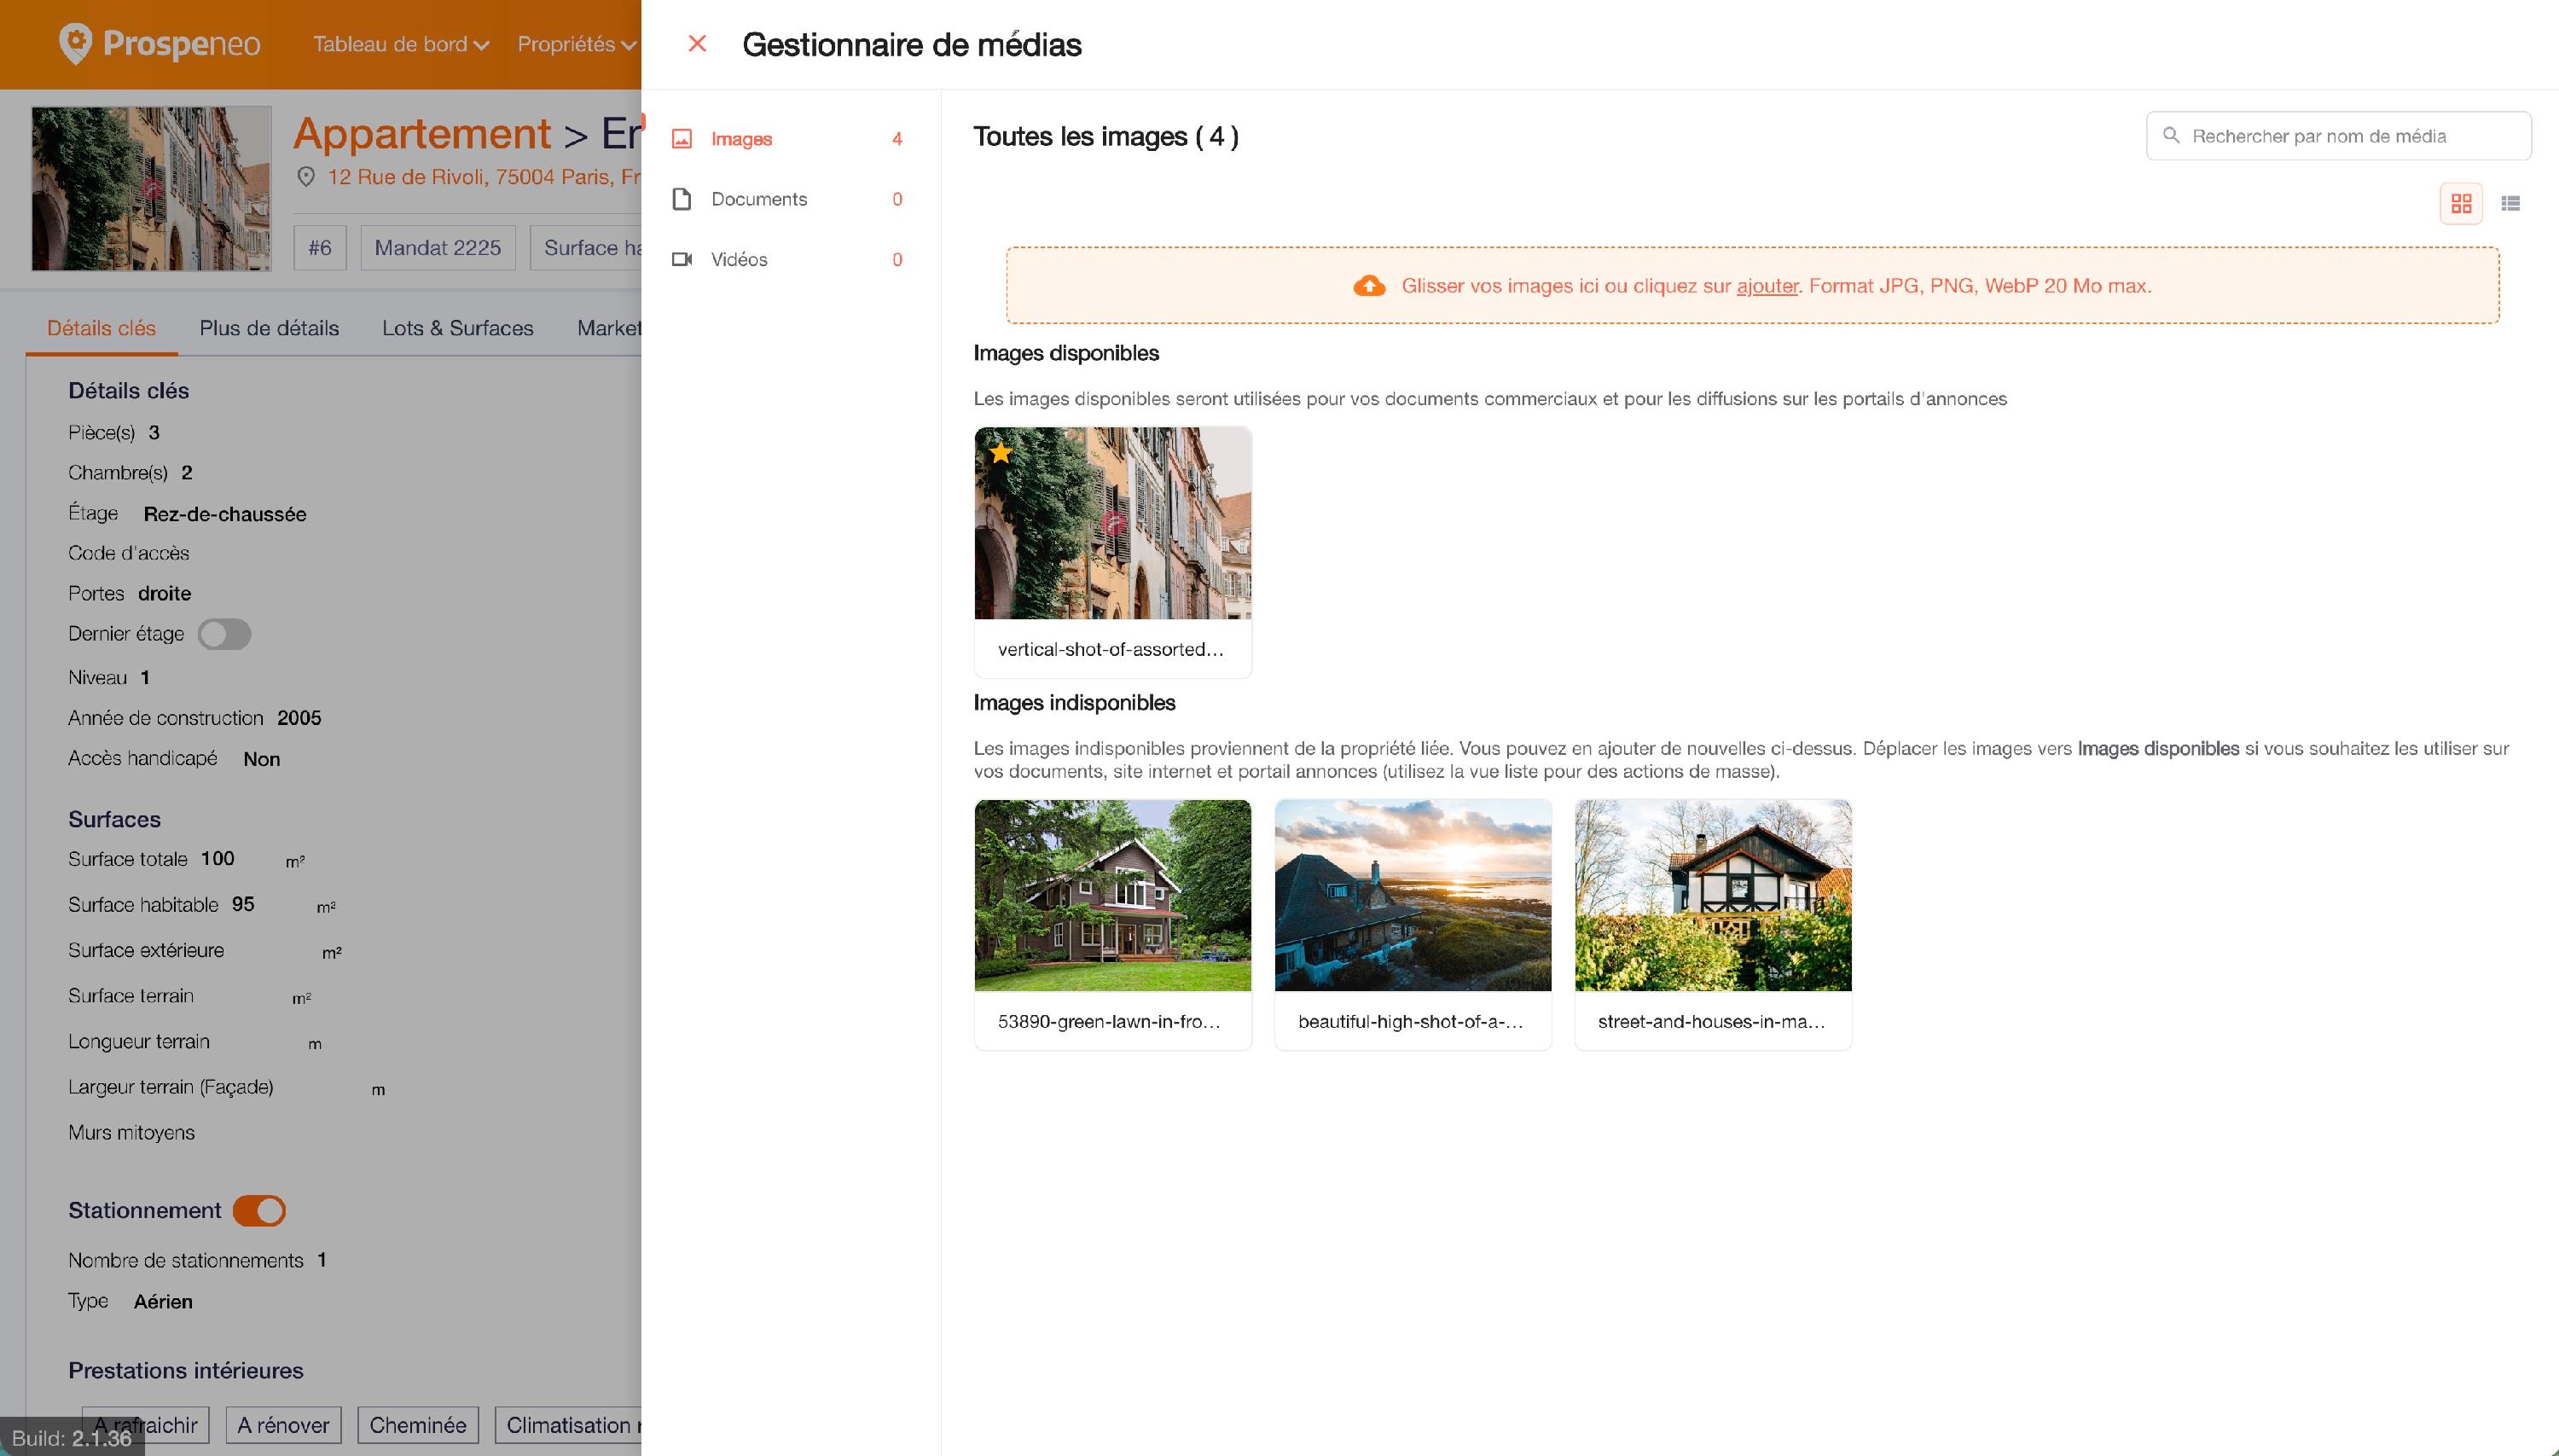Click the property photo in the header
The width and height of the screenshot is (2559, 1456).
click(x=151, y=189)
